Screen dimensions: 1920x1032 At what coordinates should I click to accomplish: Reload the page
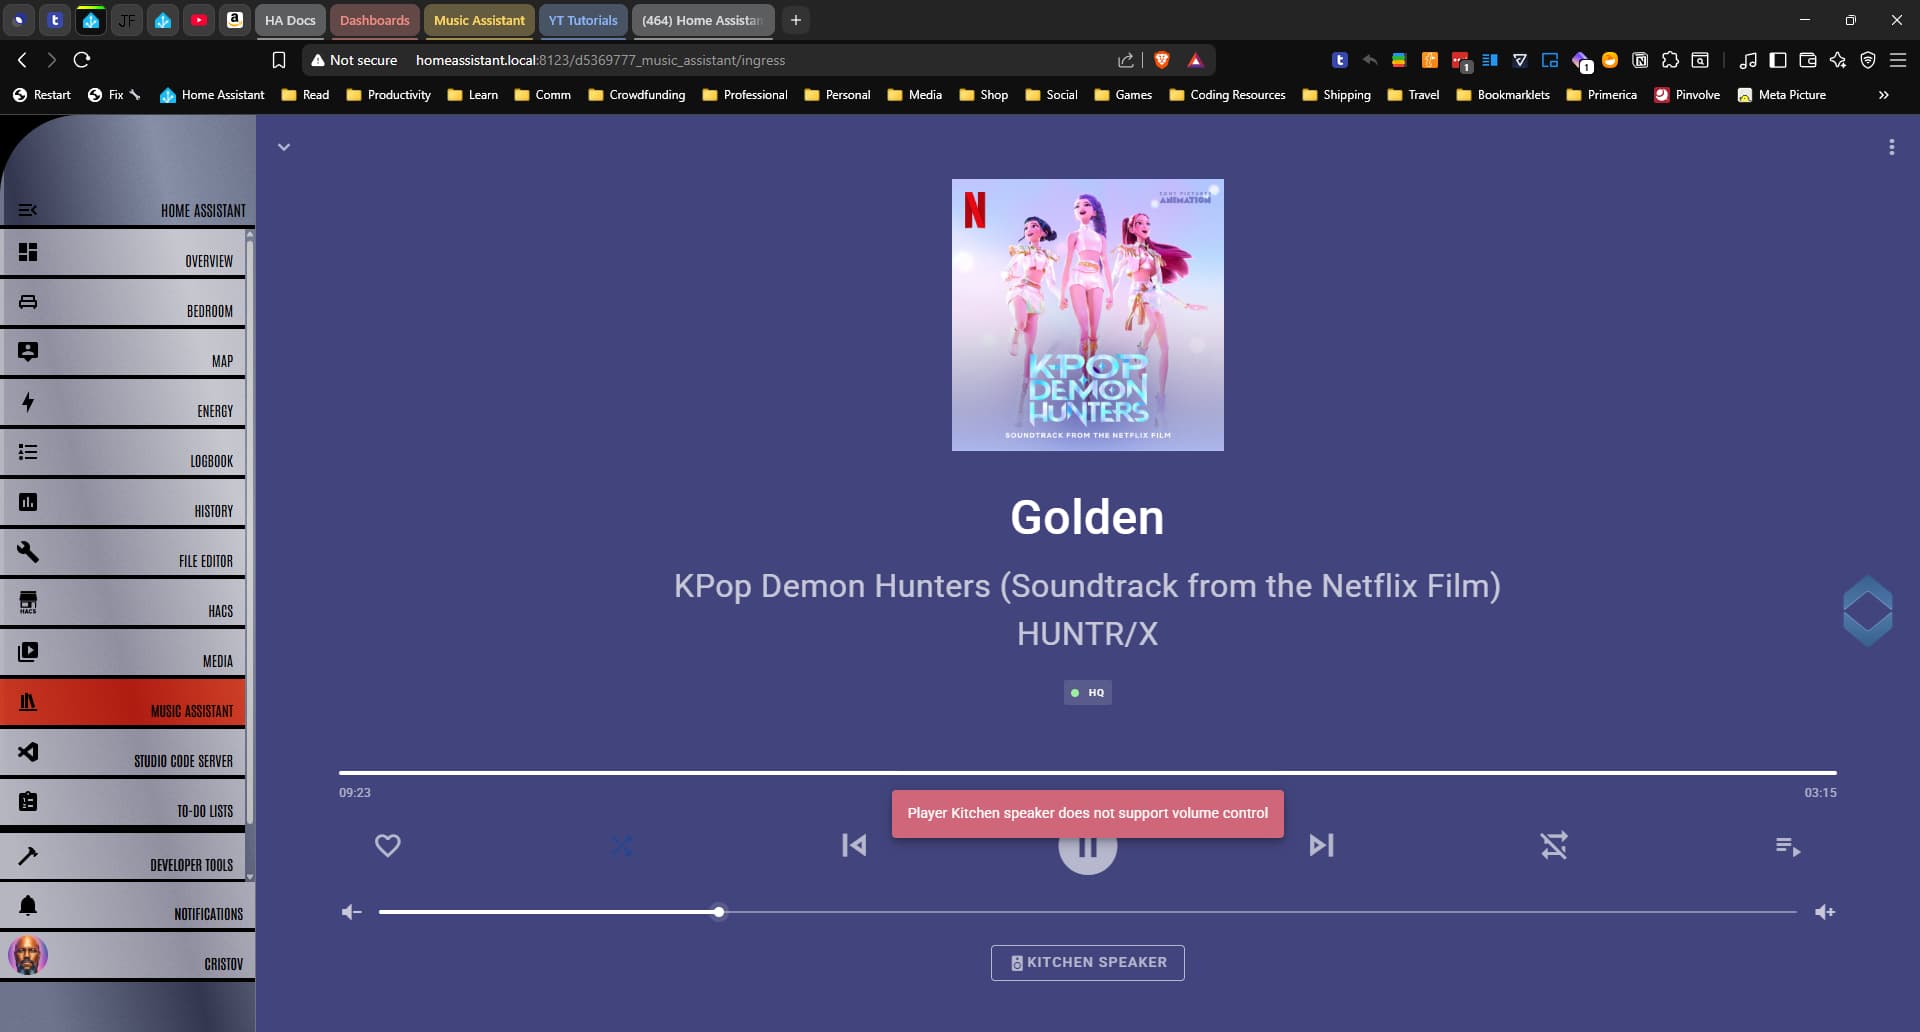pyautogui.click(x=82, y=60)
